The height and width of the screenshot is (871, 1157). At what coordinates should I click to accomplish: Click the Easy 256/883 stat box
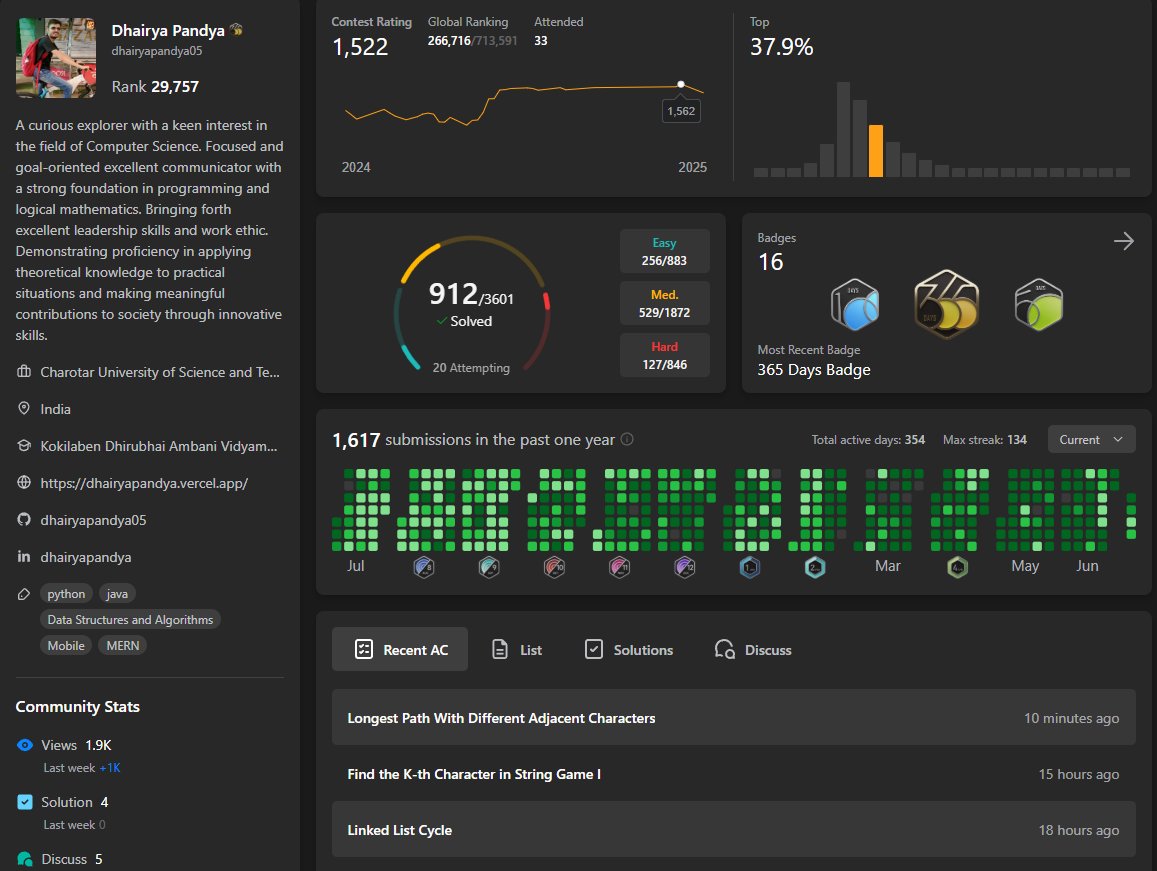[664, 251]
